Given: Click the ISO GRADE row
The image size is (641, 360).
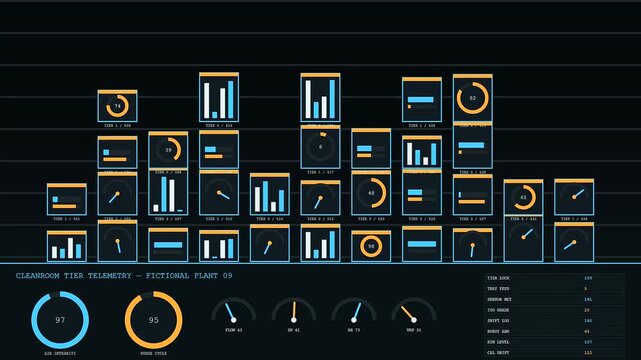Looking at the screenshot, I should (554, 310).
